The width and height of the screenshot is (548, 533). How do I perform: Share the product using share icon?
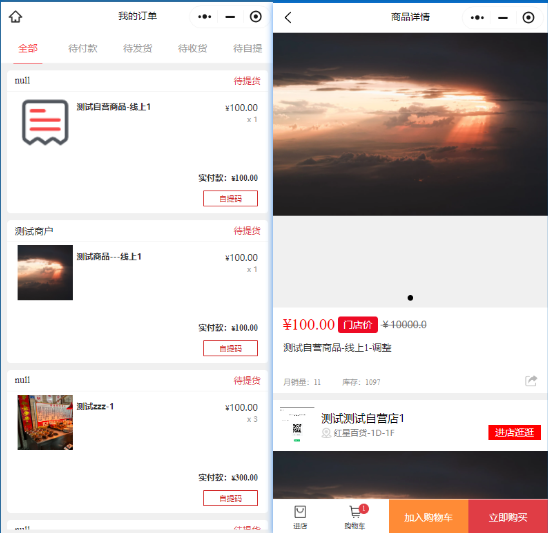point(531,381)
